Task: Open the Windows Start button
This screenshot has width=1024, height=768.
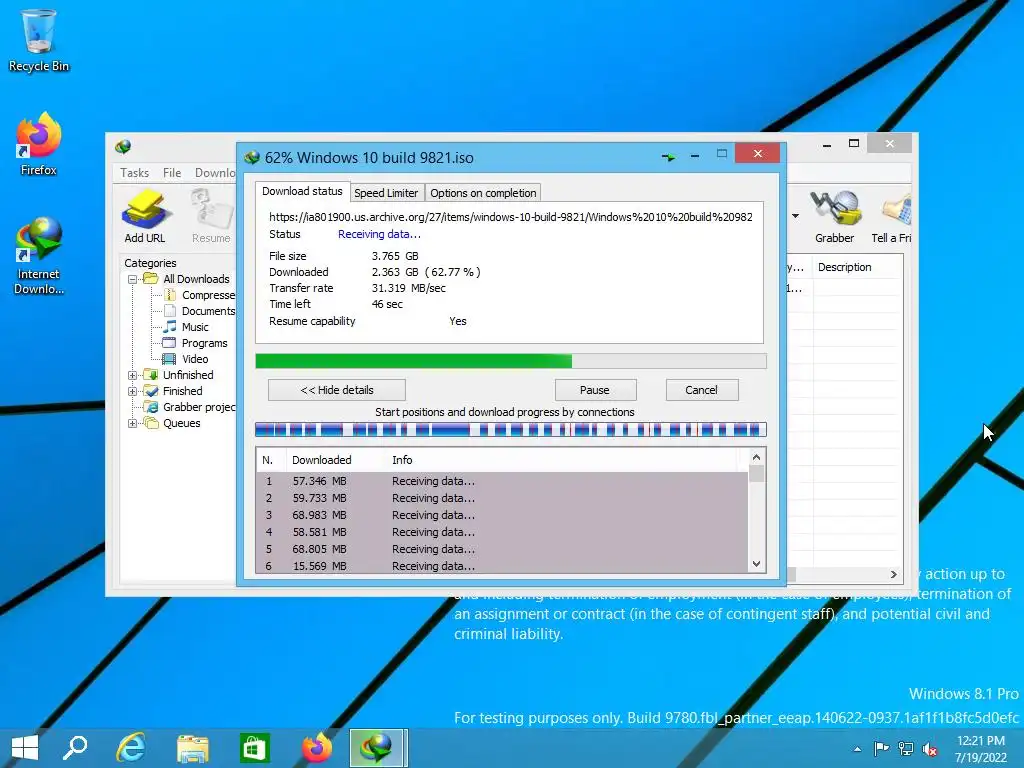Action: (25, 748)
